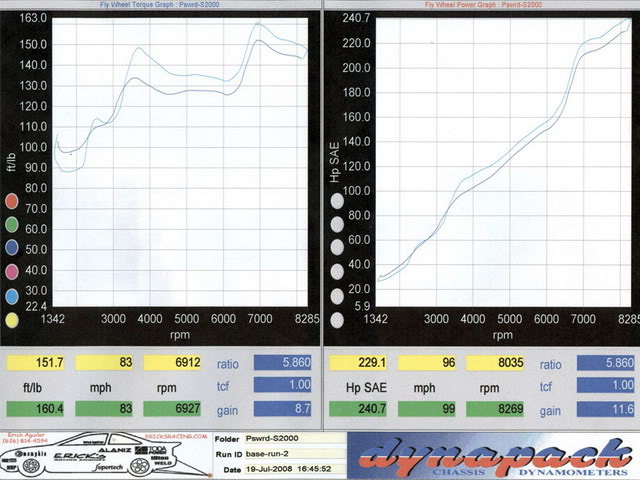Click the bottom white circle beside power graph

(337, 320)
